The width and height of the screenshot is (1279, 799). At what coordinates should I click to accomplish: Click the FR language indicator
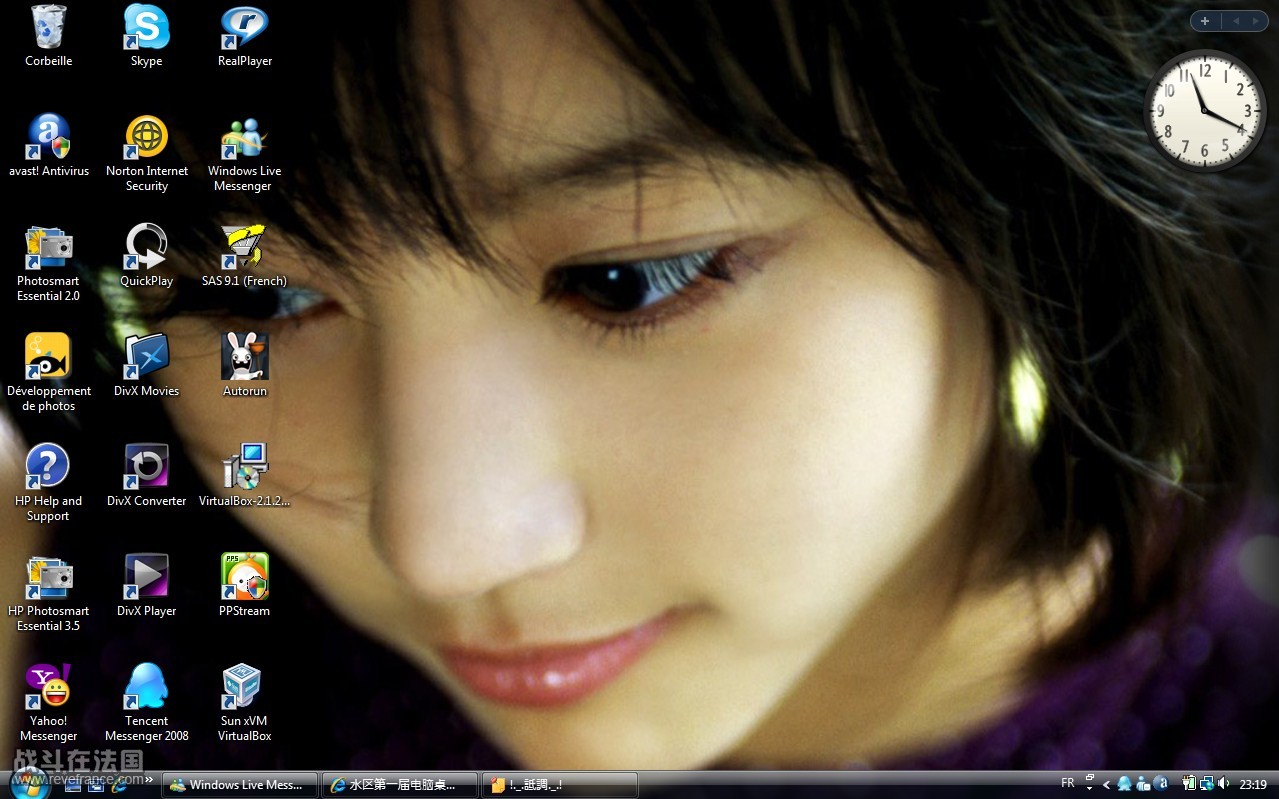(1068, 783)
